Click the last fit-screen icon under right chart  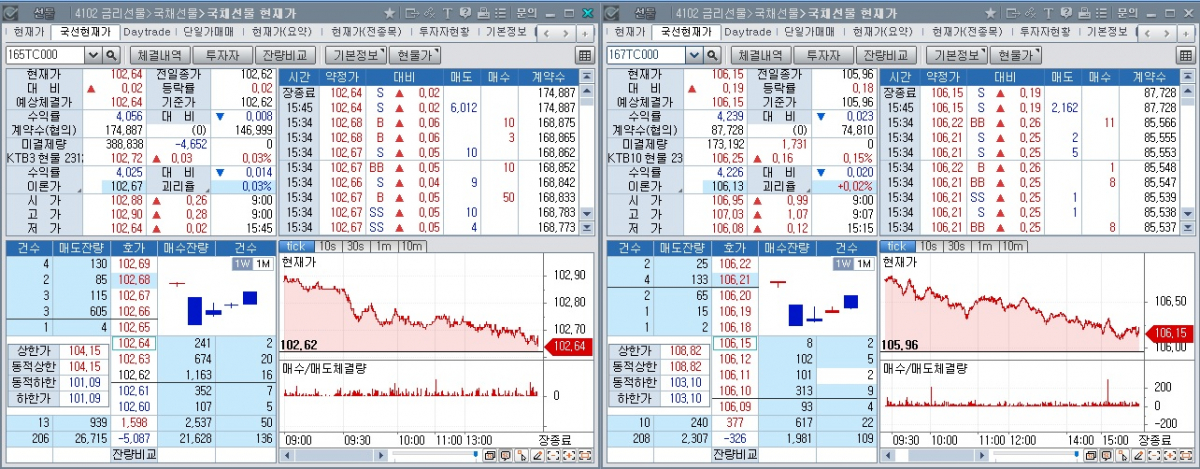(1187, 456)
